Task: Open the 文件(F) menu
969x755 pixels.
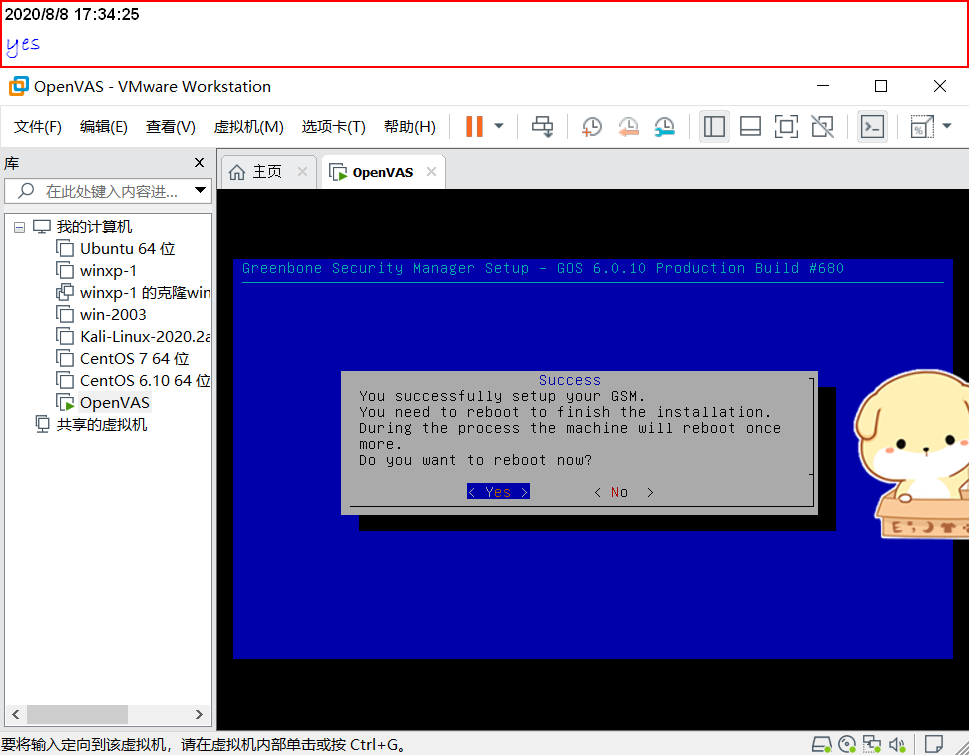Action: [x=38, y=127]
